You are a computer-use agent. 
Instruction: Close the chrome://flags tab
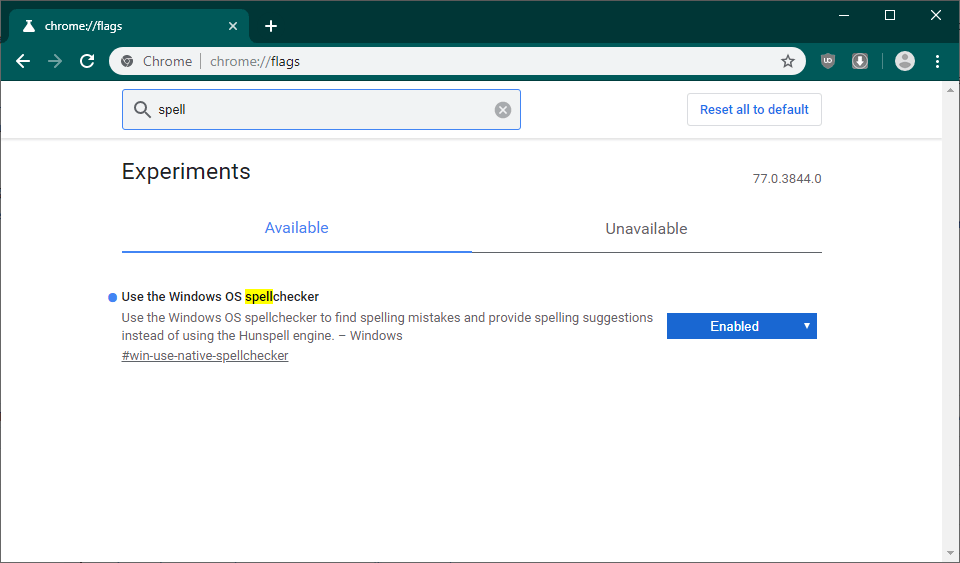[233, 26]
